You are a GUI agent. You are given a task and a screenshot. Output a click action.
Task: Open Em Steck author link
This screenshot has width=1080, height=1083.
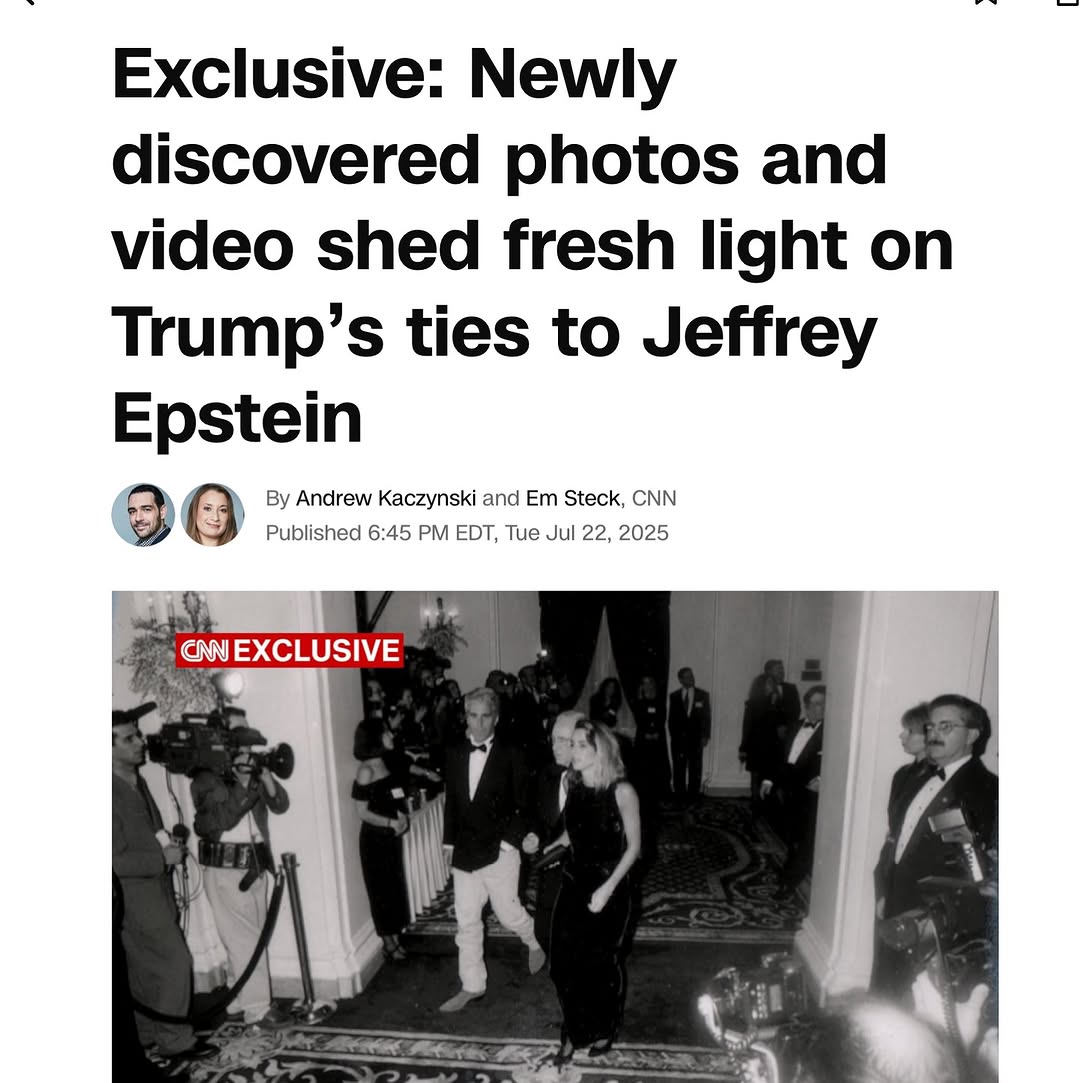(572, 498)
